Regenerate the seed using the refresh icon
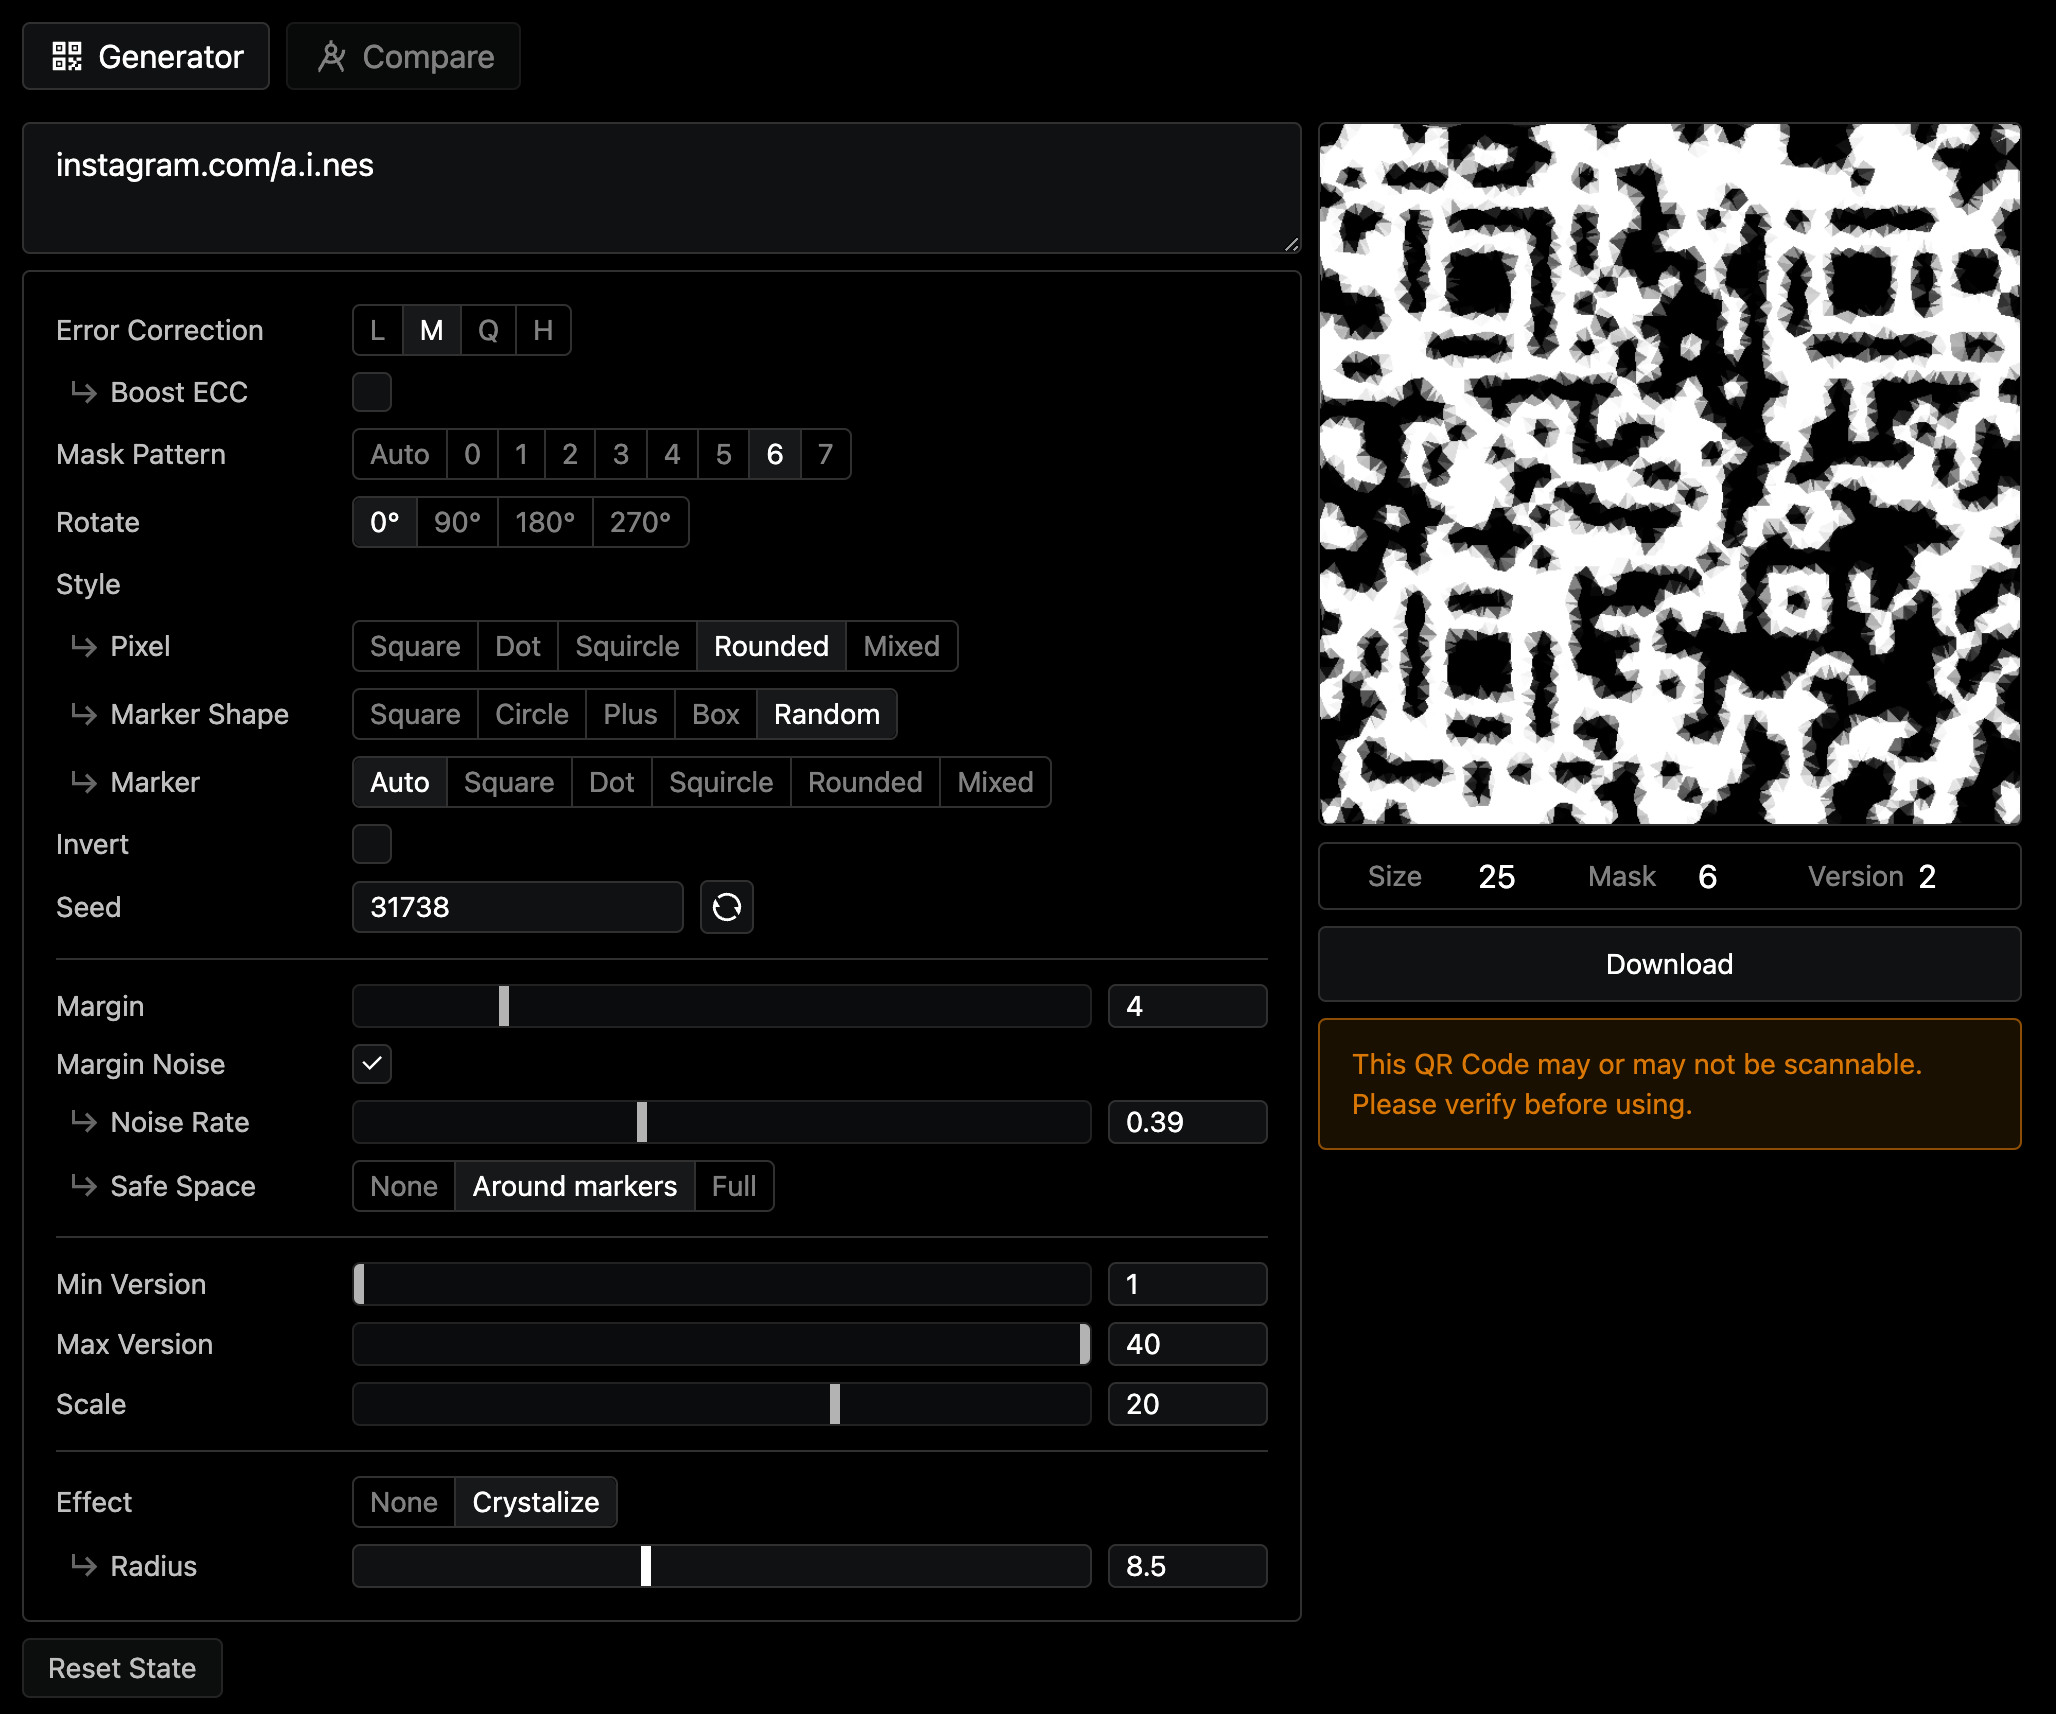This screenshot has width=2056, height=1714. (726, 907)
